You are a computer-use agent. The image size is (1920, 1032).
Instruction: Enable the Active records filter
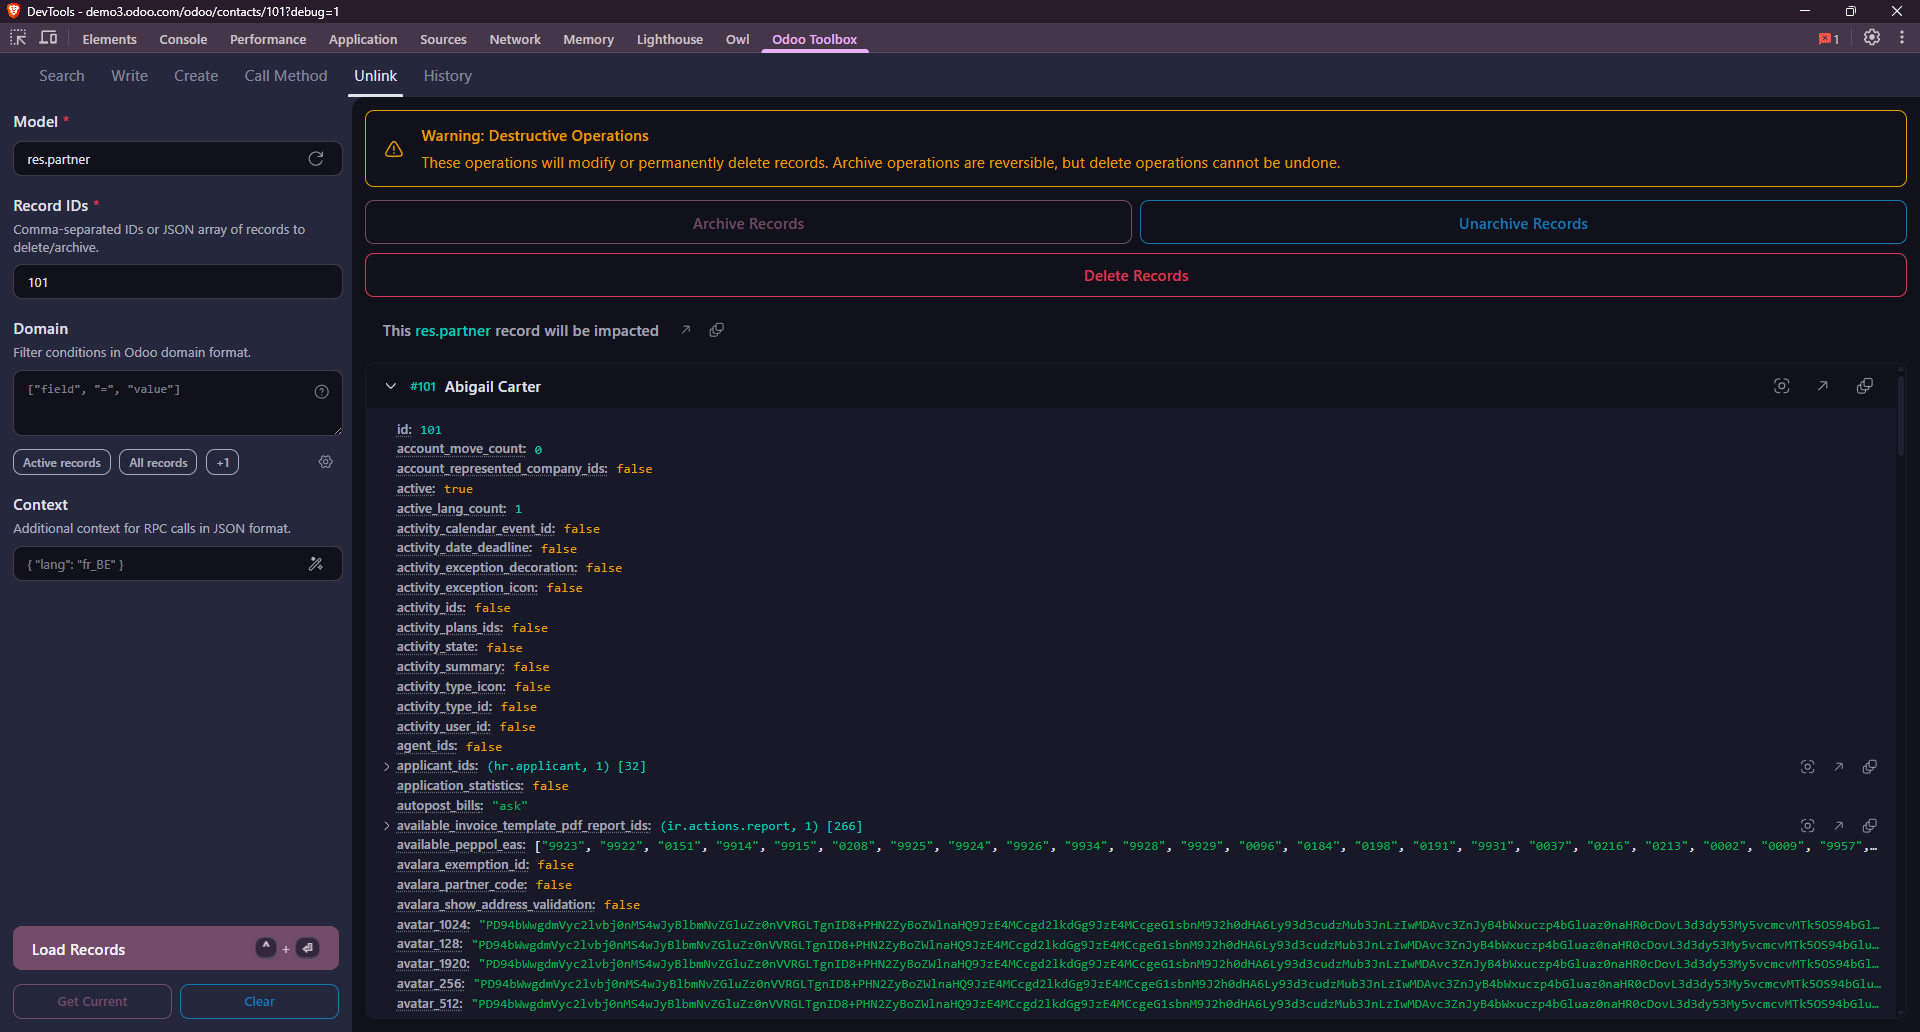click(x=61, y=462)
